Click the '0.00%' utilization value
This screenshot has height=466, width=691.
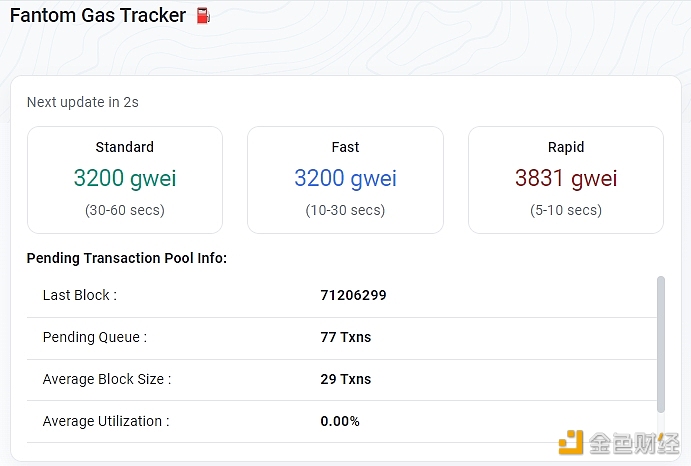coord(340,421)
